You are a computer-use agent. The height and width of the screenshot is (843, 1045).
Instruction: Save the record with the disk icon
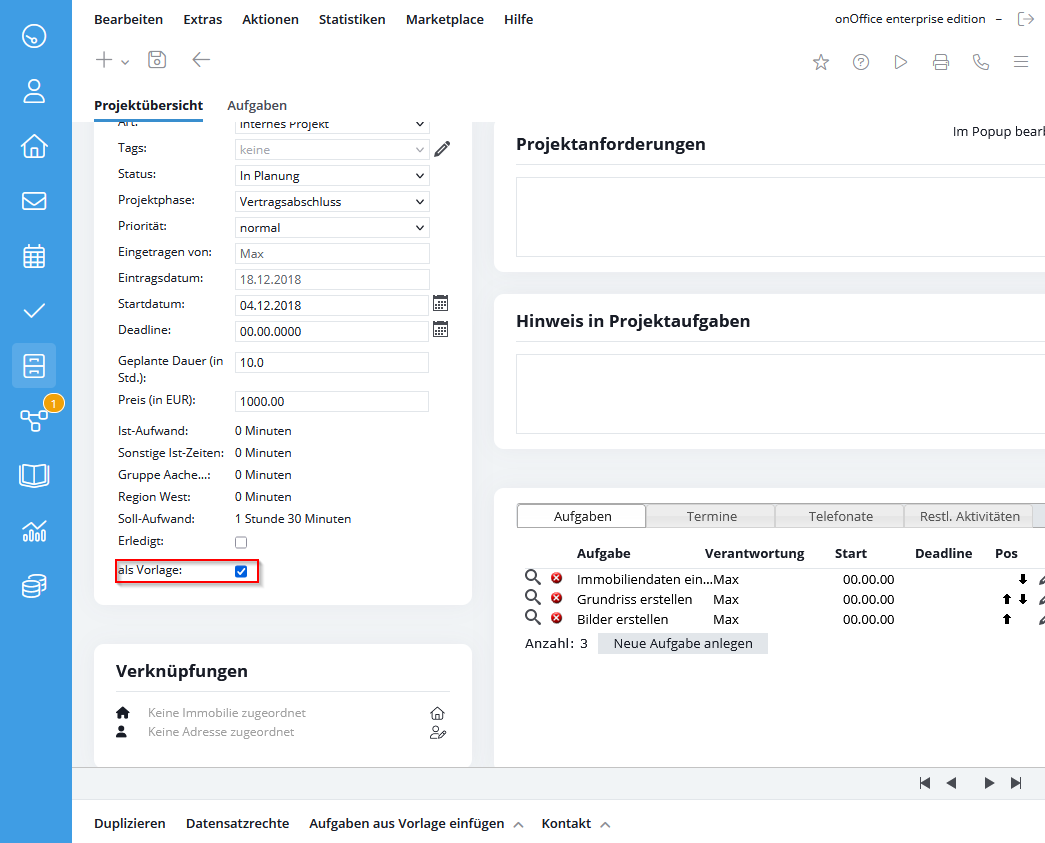click(157, 60)
